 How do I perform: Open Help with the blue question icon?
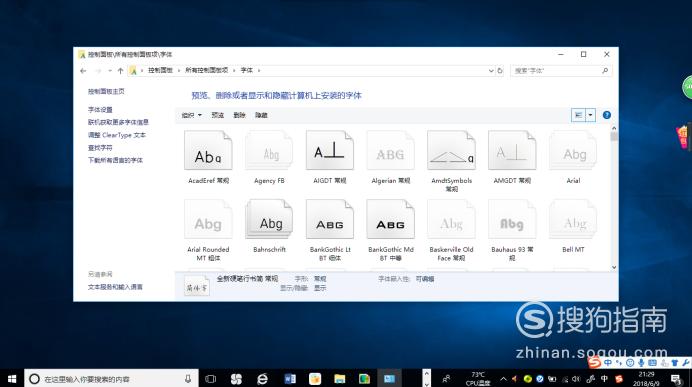607,115
